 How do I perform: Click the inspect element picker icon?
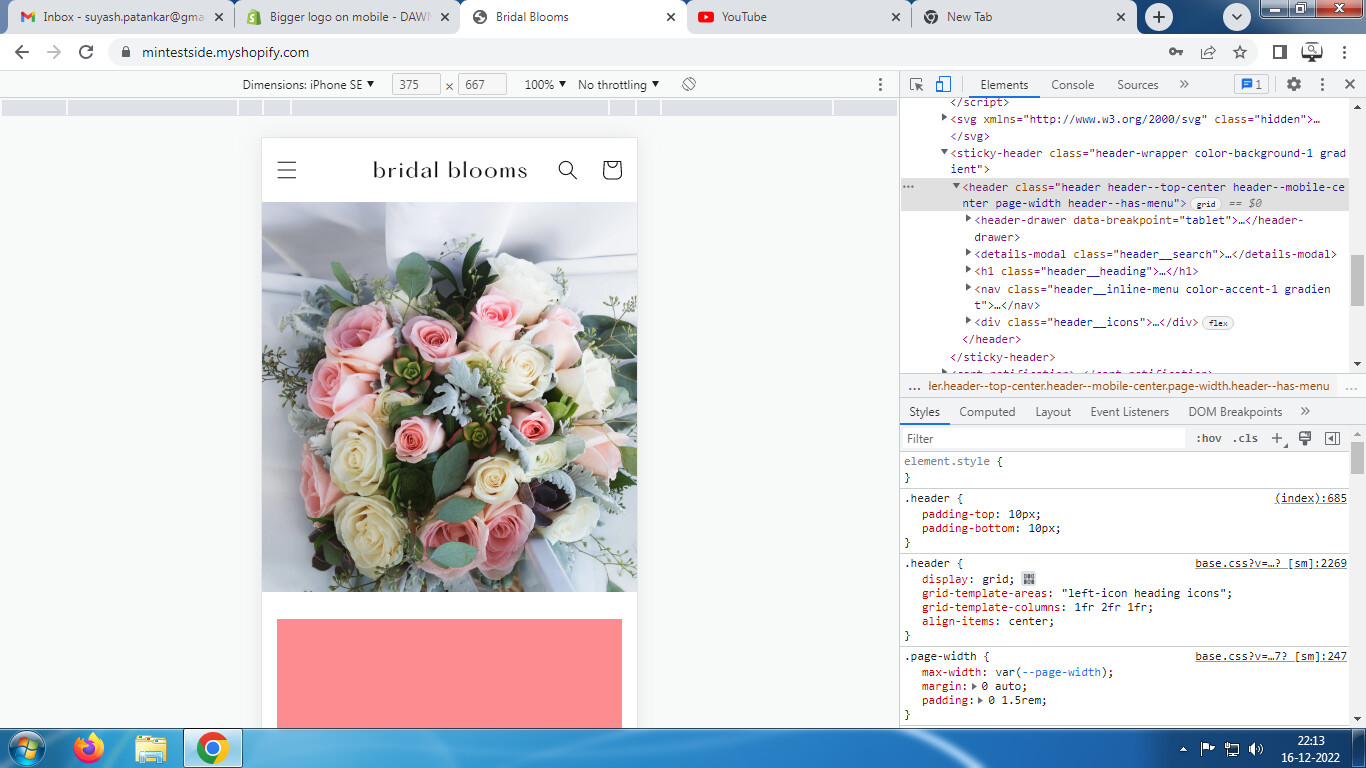click(916, 85)
